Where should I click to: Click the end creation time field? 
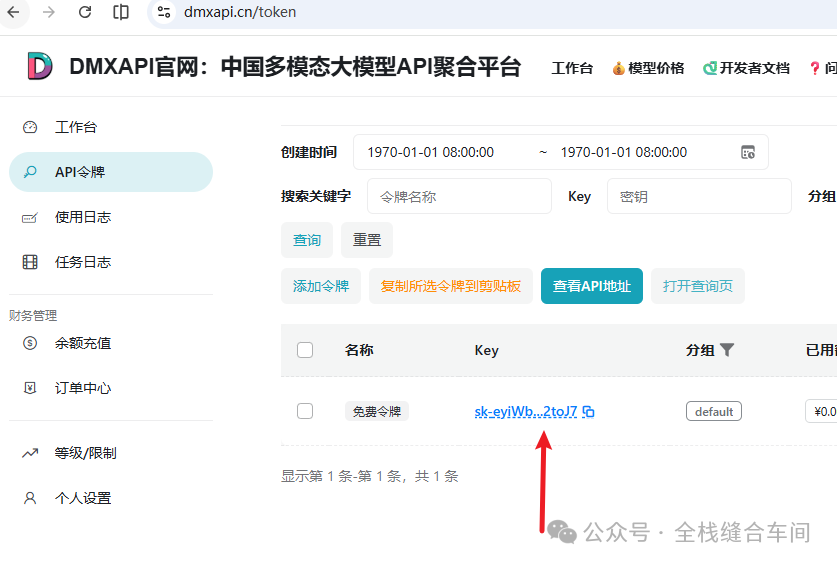(x=623, y=152)
